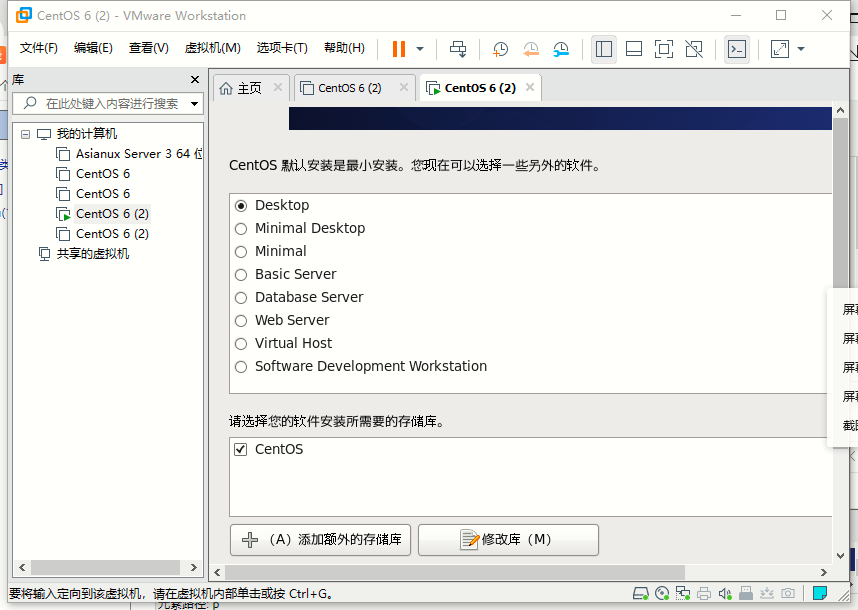Open the library search filter dropdown
Screen dimensions: 858x610
coord(194,103)
